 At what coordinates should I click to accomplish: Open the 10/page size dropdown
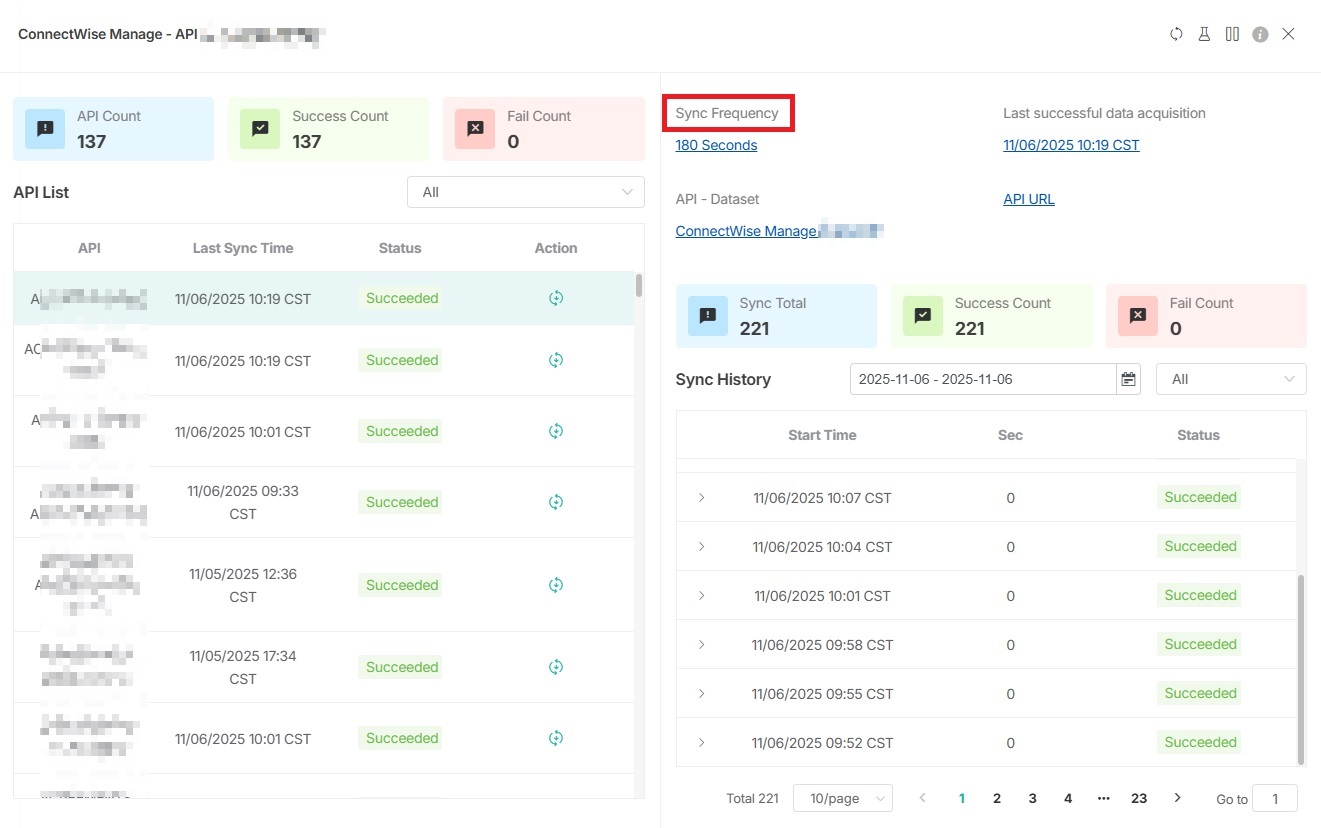tap(842, 798)
